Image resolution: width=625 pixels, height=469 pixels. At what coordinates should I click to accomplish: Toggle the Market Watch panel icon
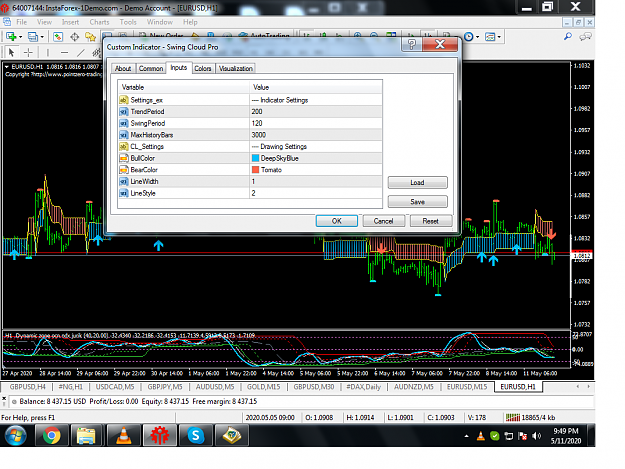point(58,37)
